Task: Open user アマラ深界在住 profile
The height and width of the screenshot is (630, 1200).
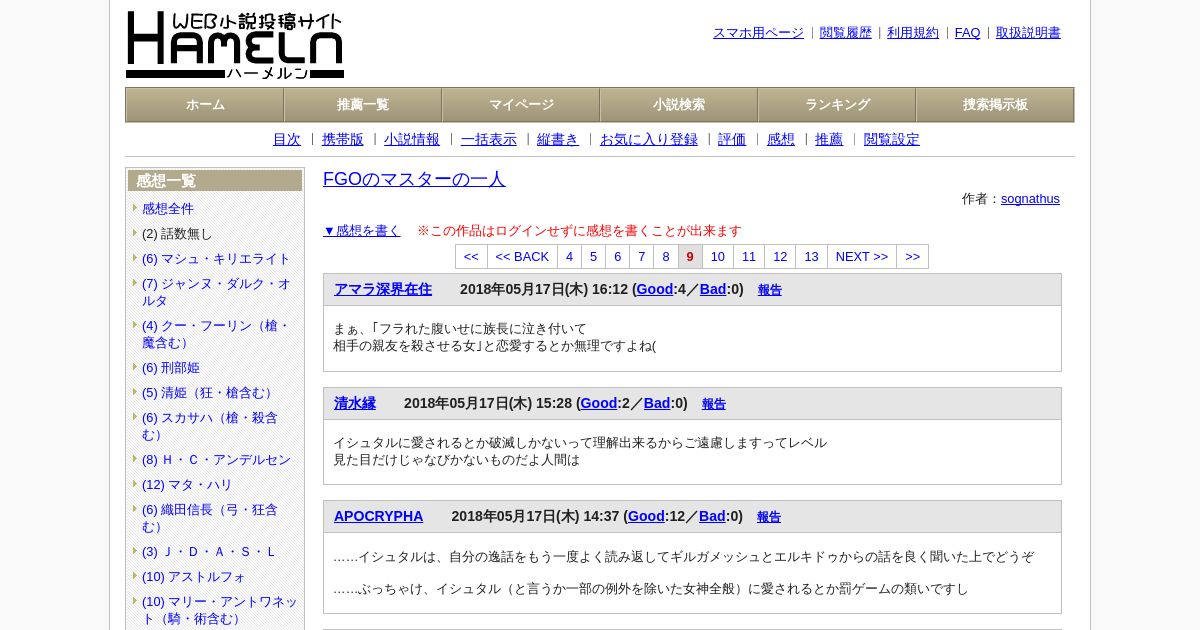Action: [x=383, y=289]
